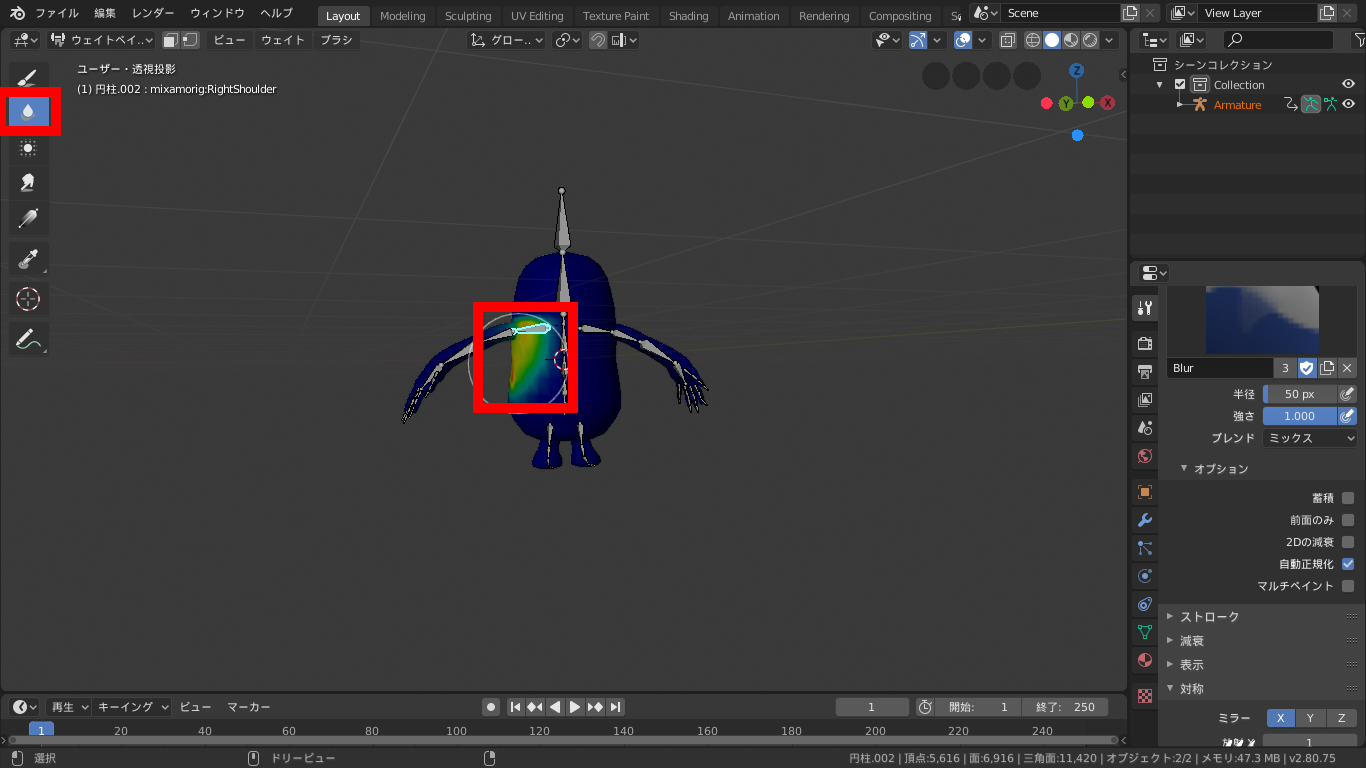
Task: Expand 減衰 (Falloff) panel
Action: tap(1191, 640)
